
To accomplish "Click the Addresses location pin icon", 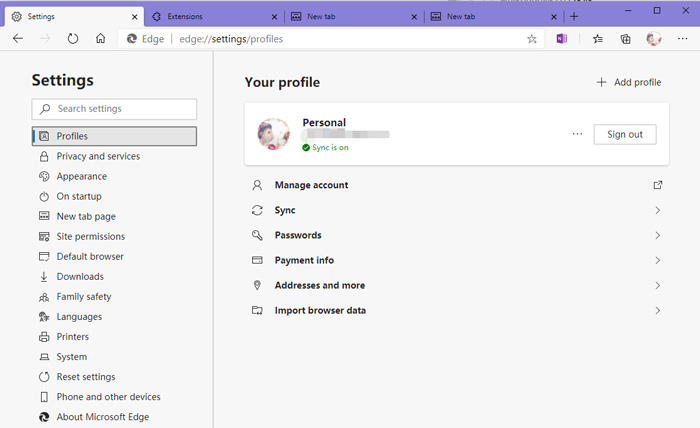I will (x=257, y=285).
